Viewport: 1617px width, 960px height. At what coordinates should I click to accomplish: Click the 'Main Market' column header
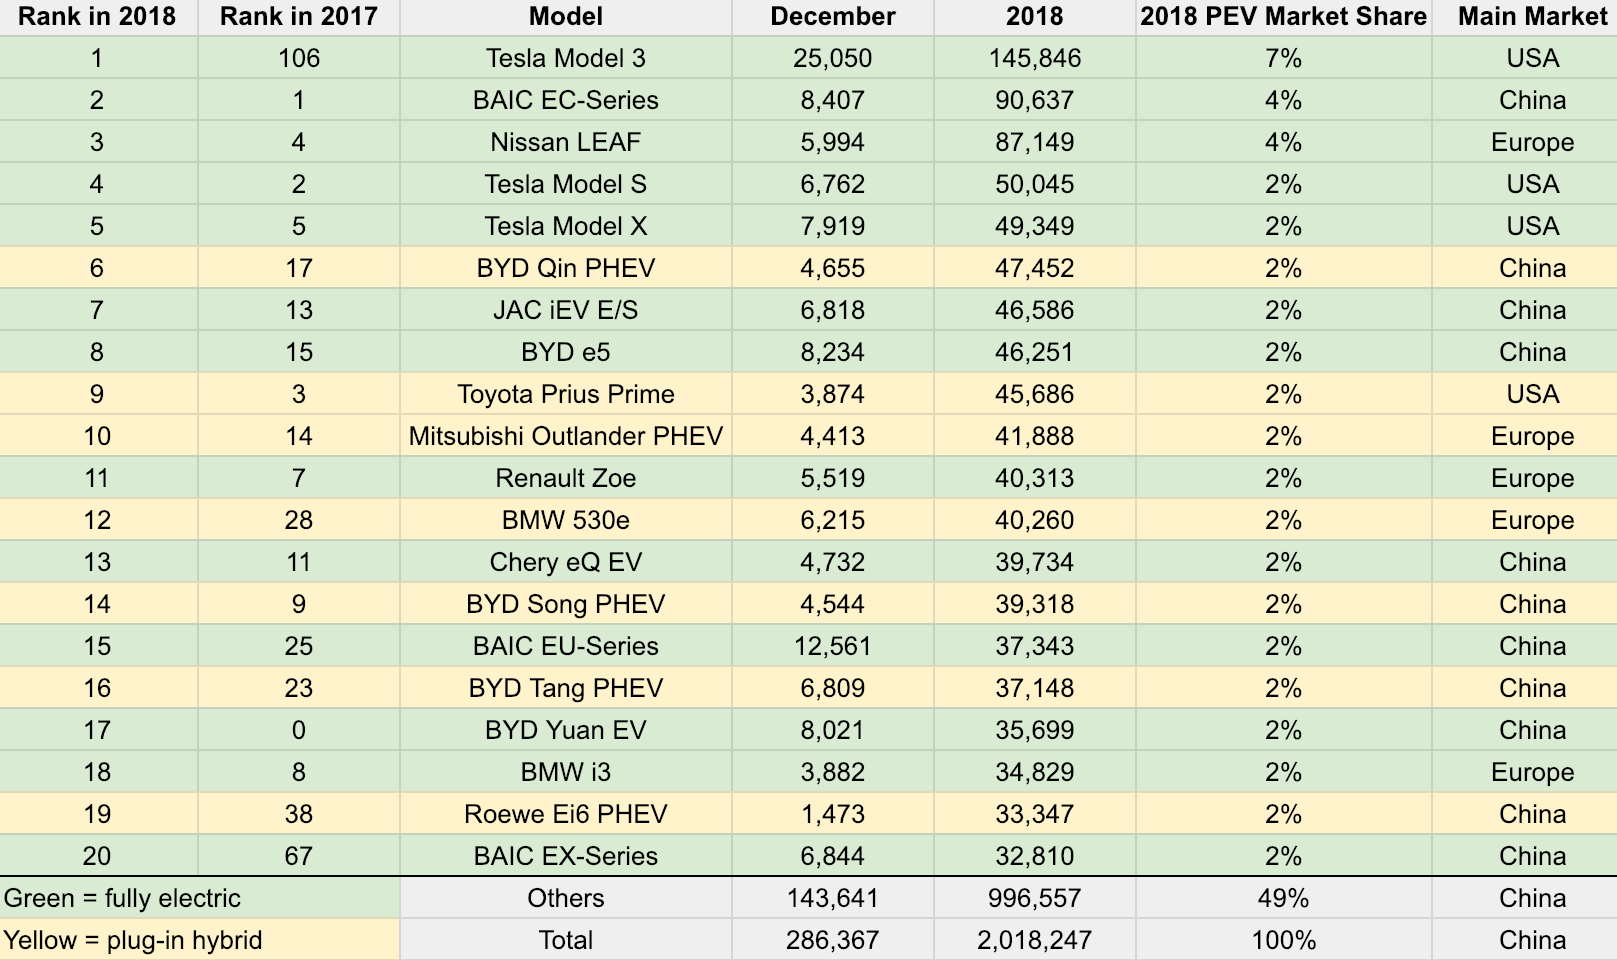click(1532, 17)
